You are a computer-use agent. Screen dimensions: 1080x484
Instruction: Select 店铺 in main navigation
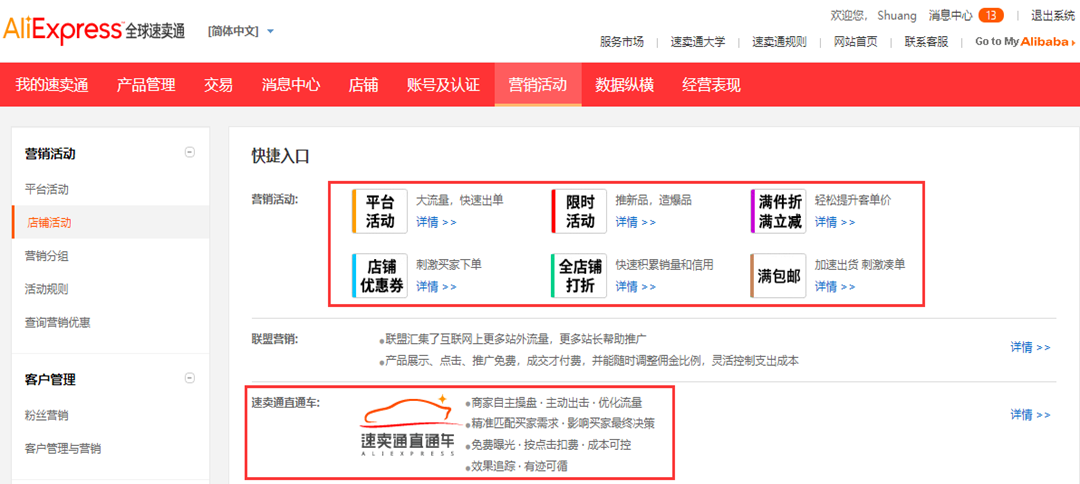tap(363, 85)
